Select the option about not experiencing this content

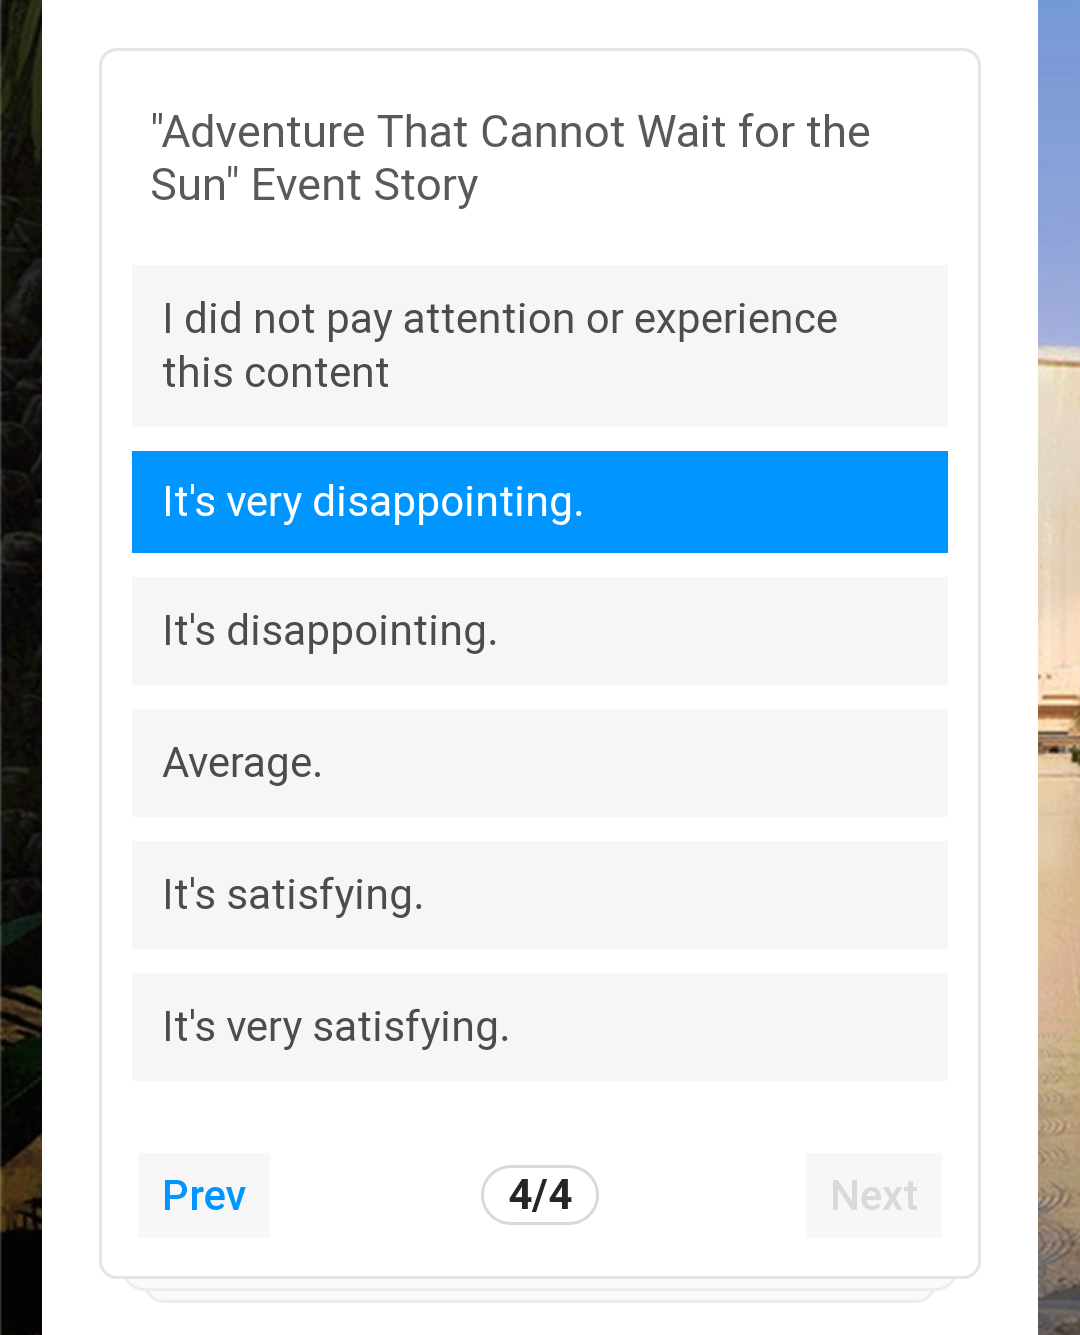(x=540, y=346)
